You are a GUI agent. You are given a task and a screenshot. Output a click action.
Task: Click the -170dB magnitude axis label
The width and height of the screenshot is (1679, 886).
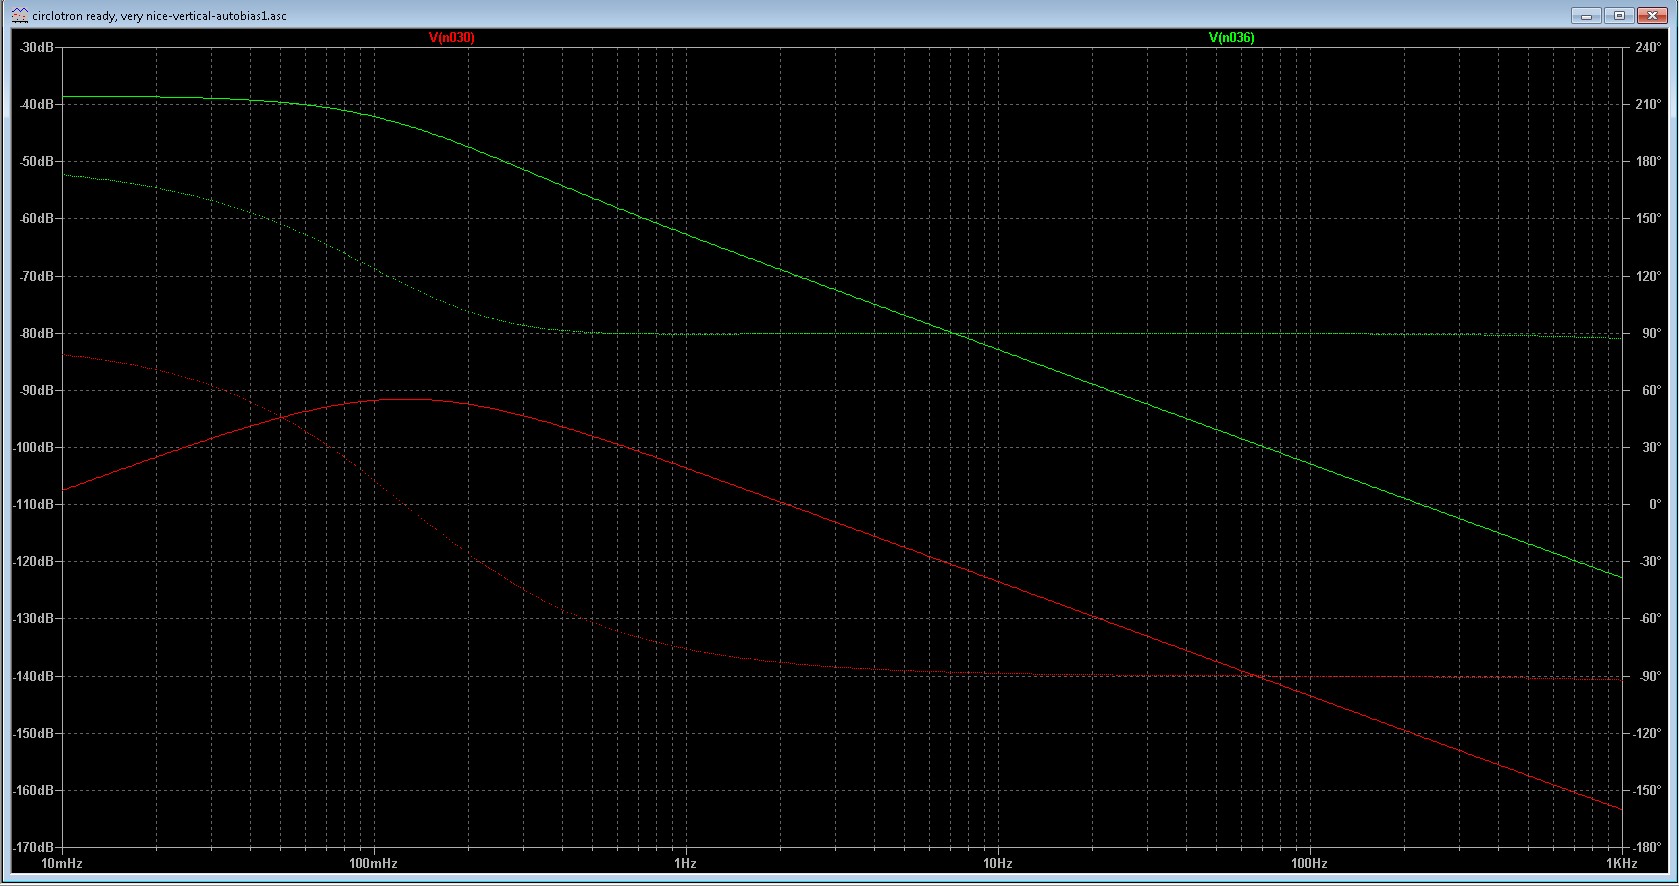34,847
